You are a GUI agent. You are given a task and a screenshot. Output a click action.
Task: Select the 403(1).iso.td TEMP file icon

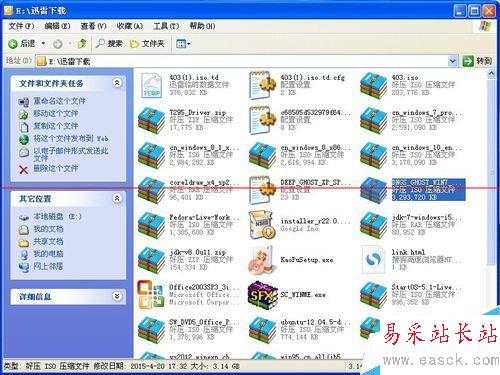(152, 86)
